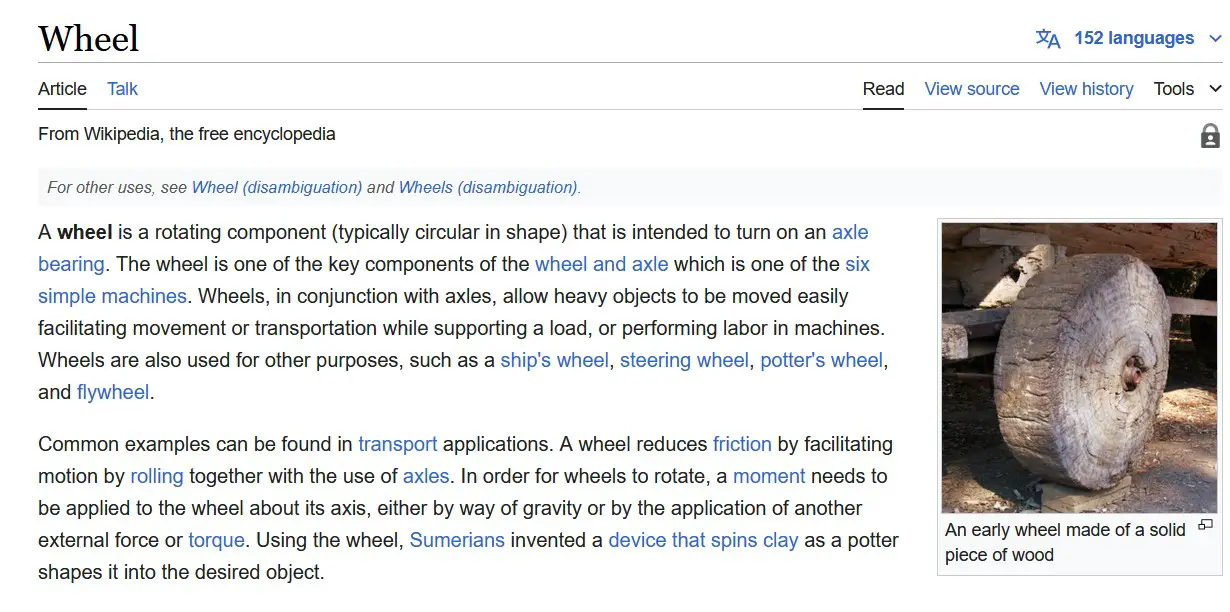Click the enlarge image icon in caption

1205,525
